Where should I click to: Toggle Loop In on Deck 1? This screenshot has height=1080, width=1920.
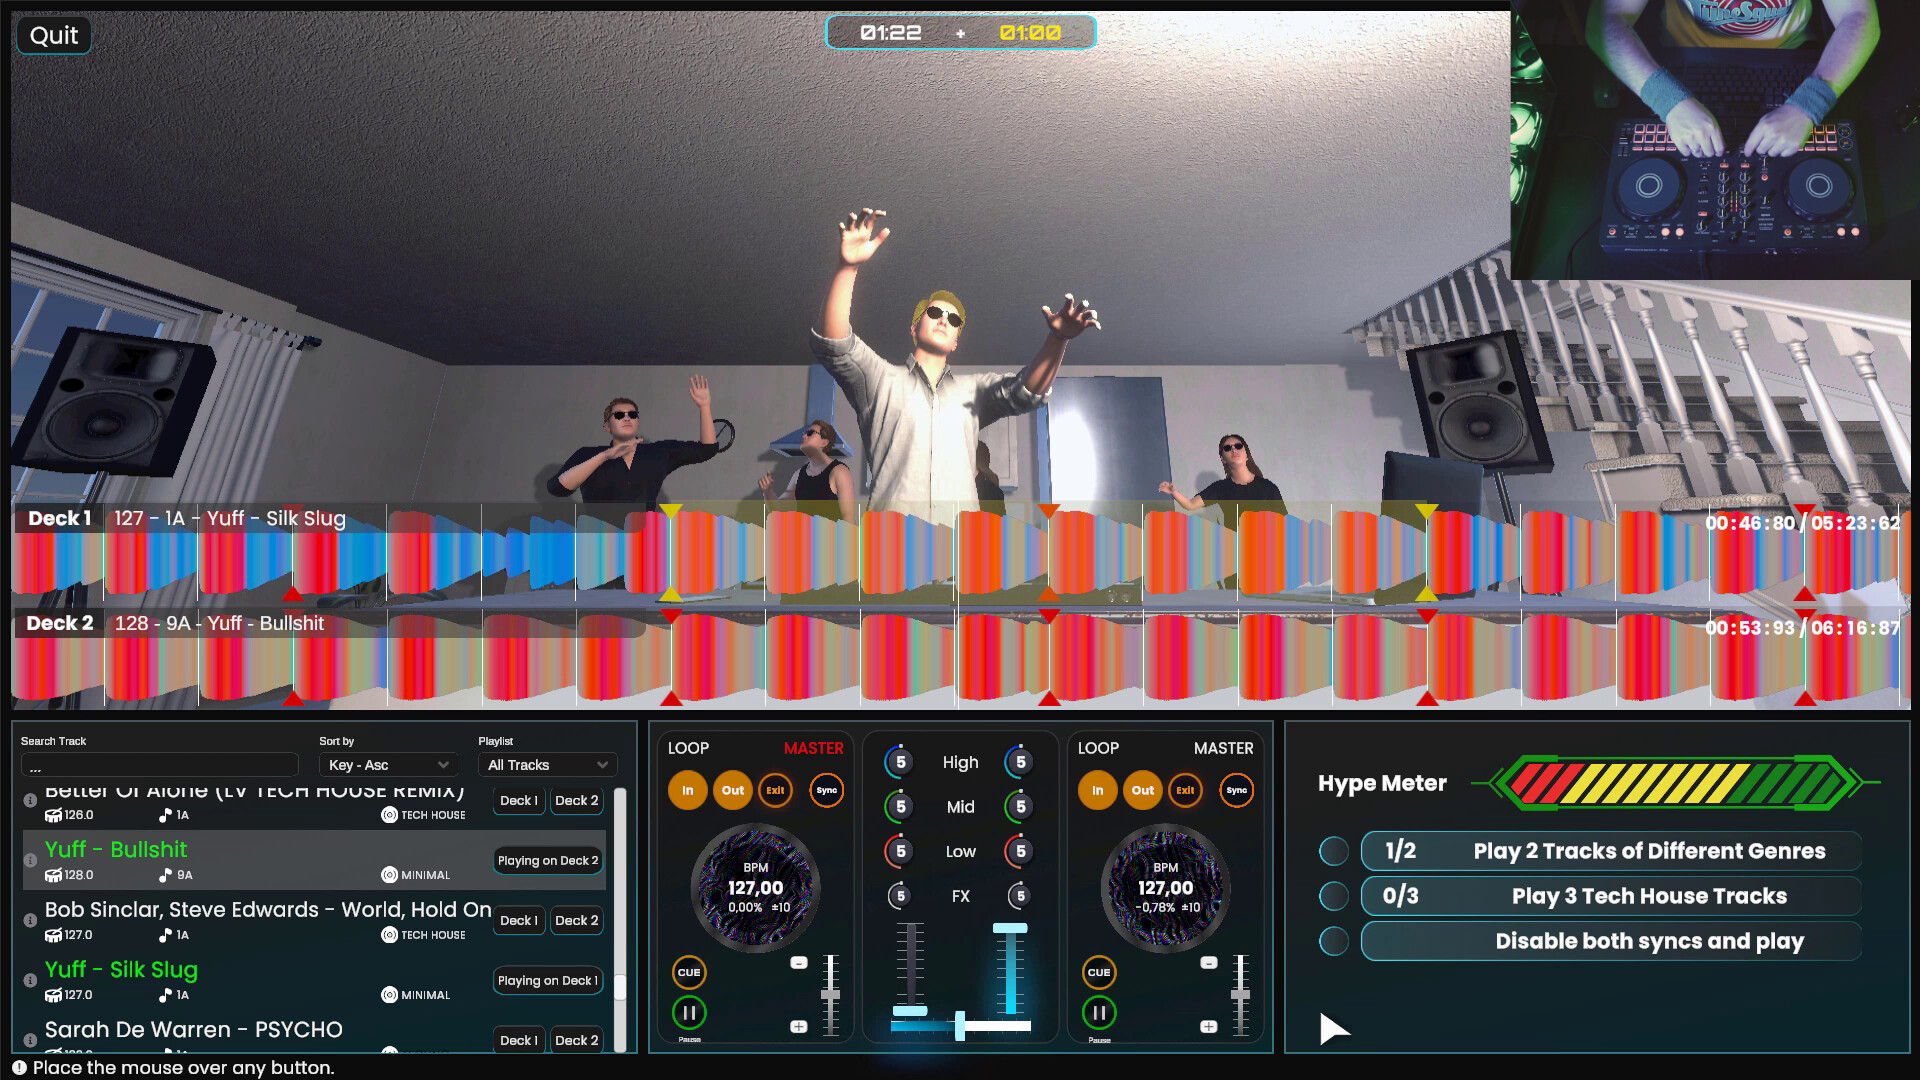click(688, 790)
